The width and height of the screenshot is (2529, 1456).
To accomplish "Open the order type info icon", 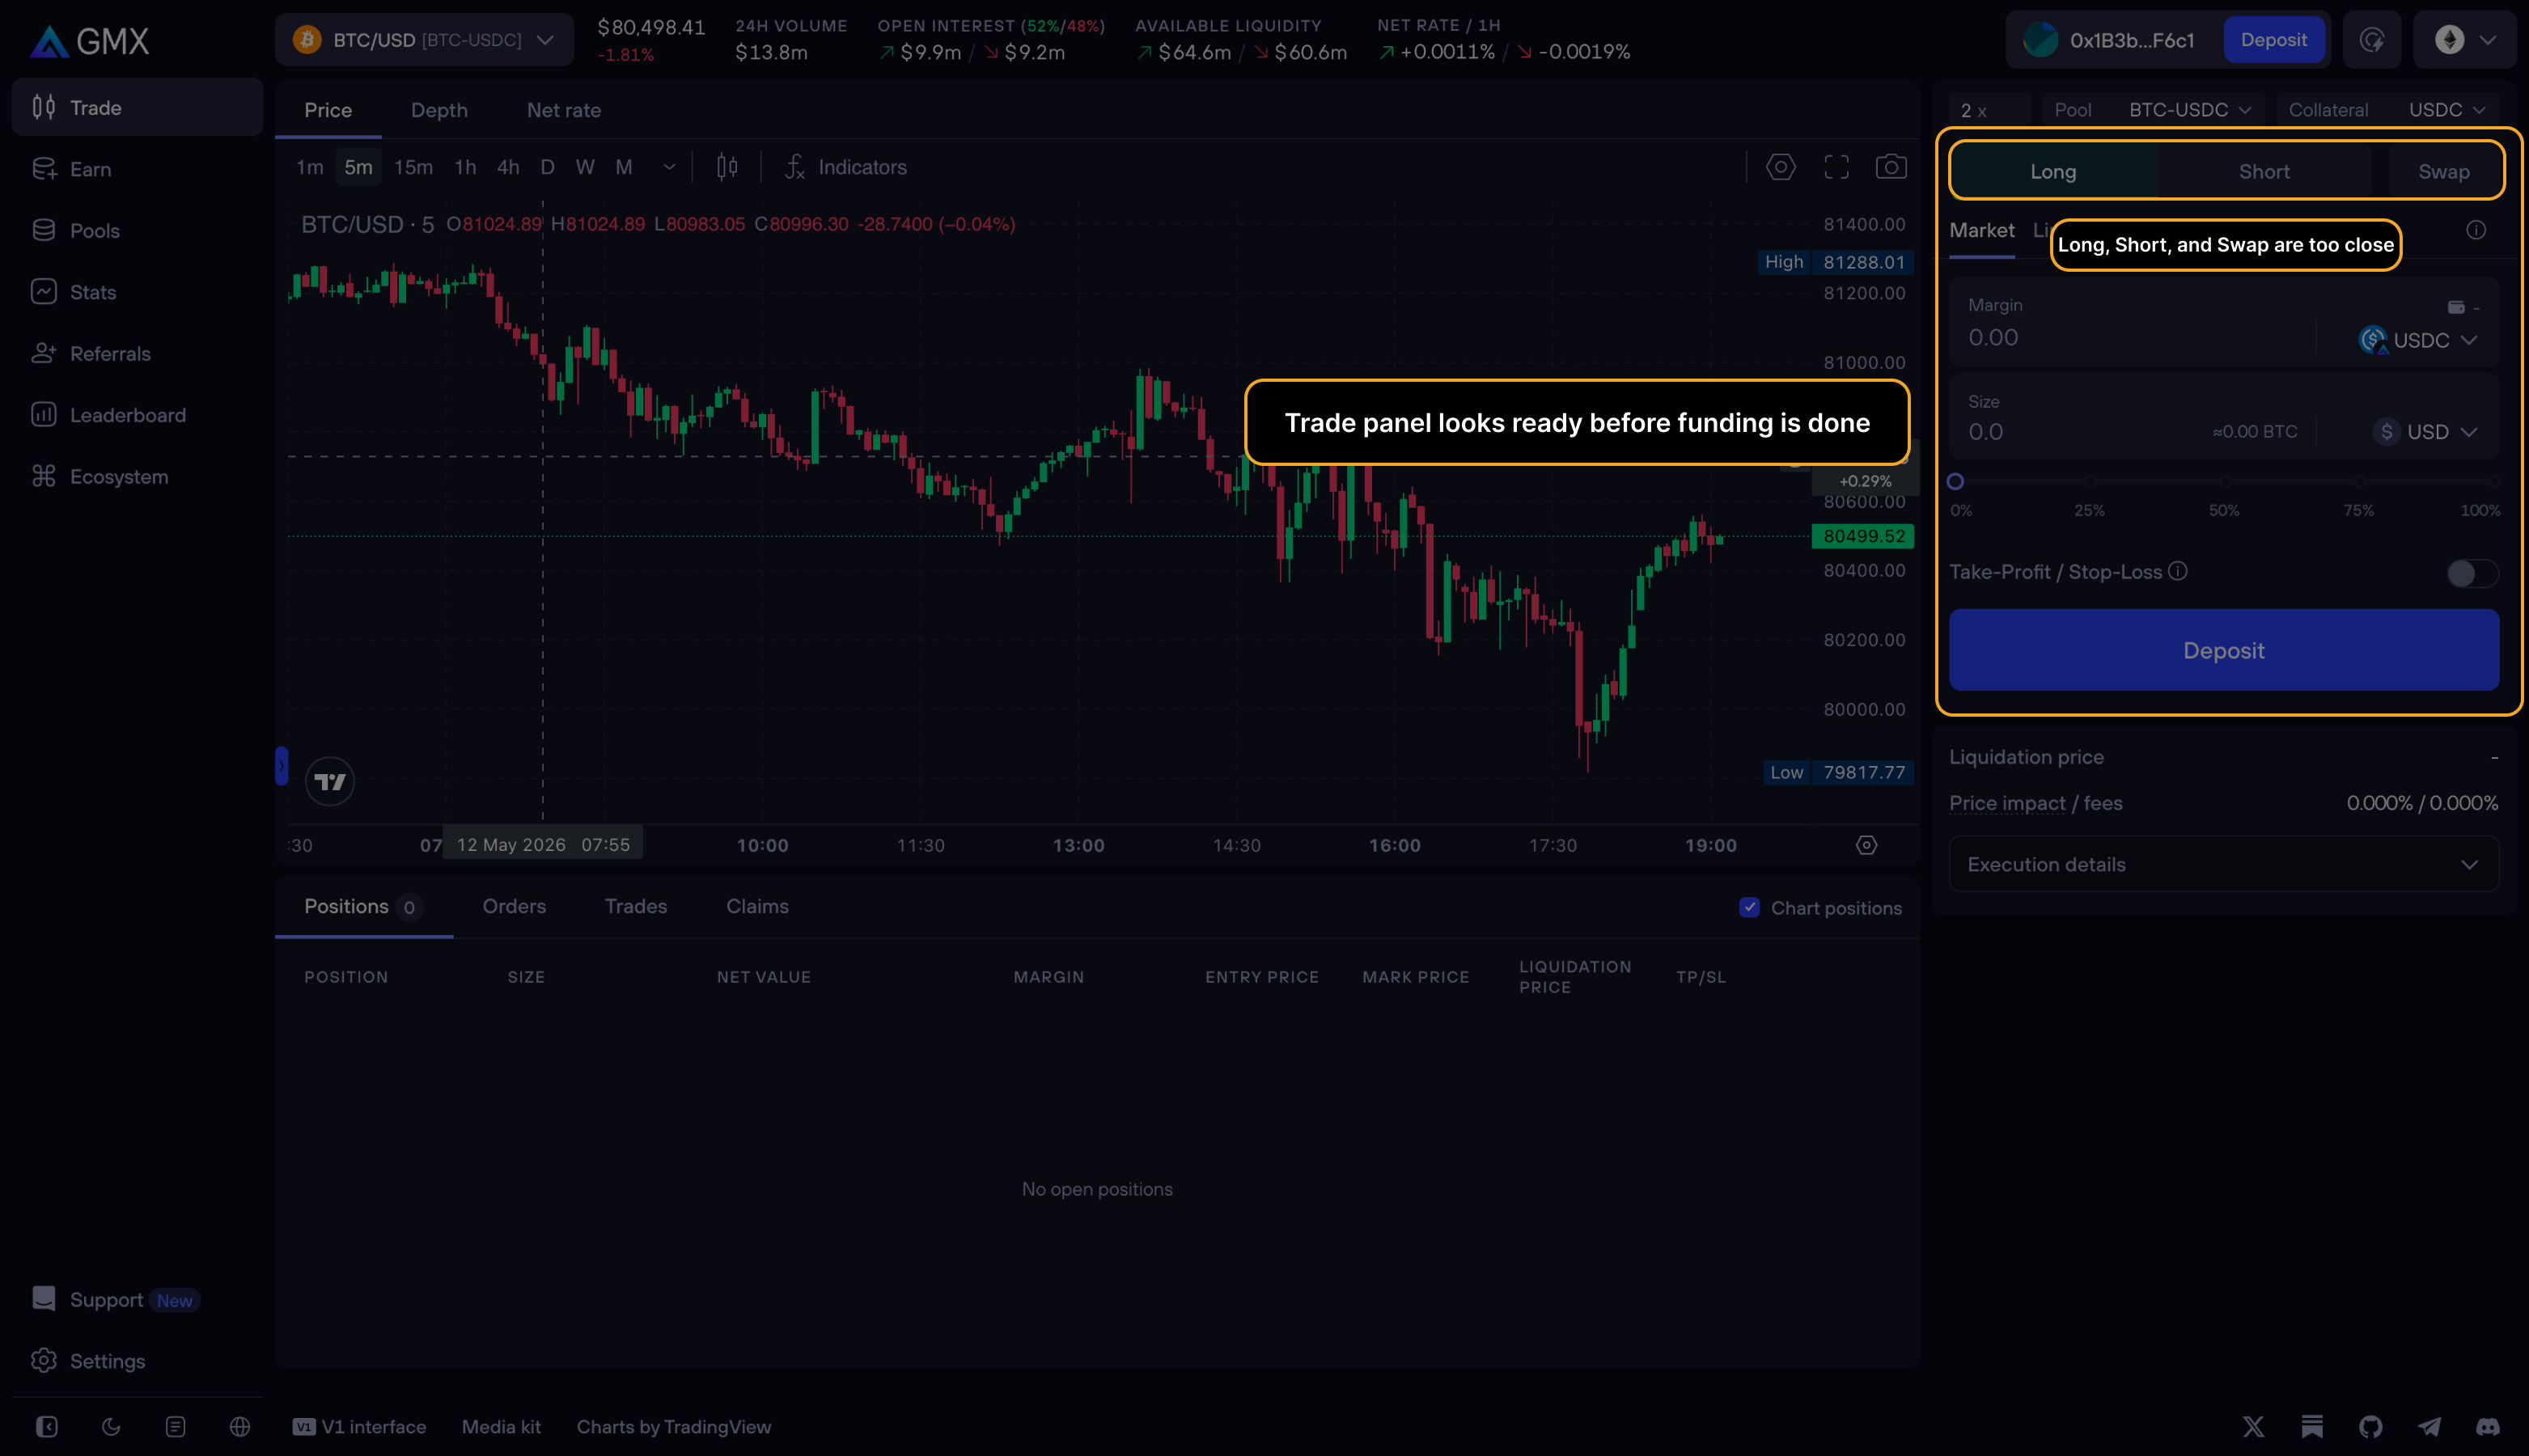I will [2475, 230].
